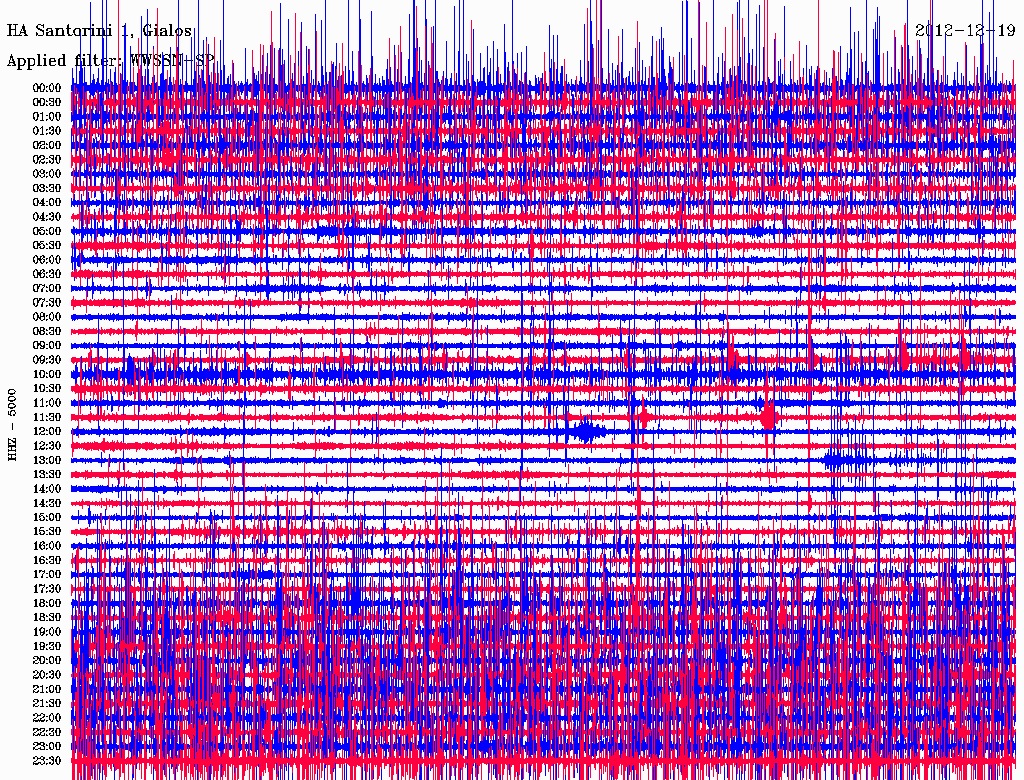Select the 11:30 time label
Image resolution: width=1024 pixels, height=780 pixels.
coord(47,417)
